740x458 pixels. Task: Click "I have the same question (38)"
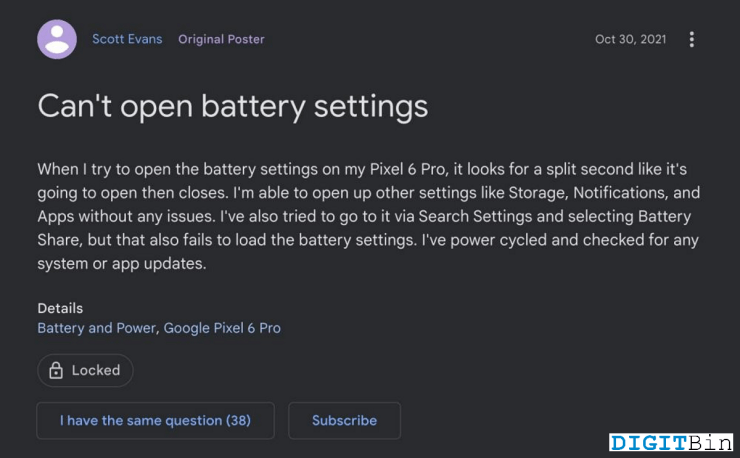tap(155, 421)
